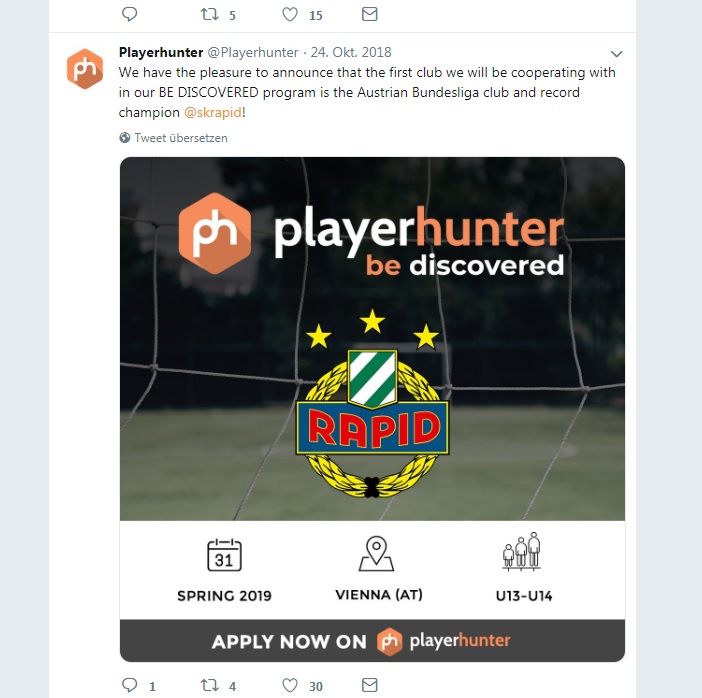
Task: Retweet the Playerhunter Rapid announcement tweet
Action: tap(209, 685)
